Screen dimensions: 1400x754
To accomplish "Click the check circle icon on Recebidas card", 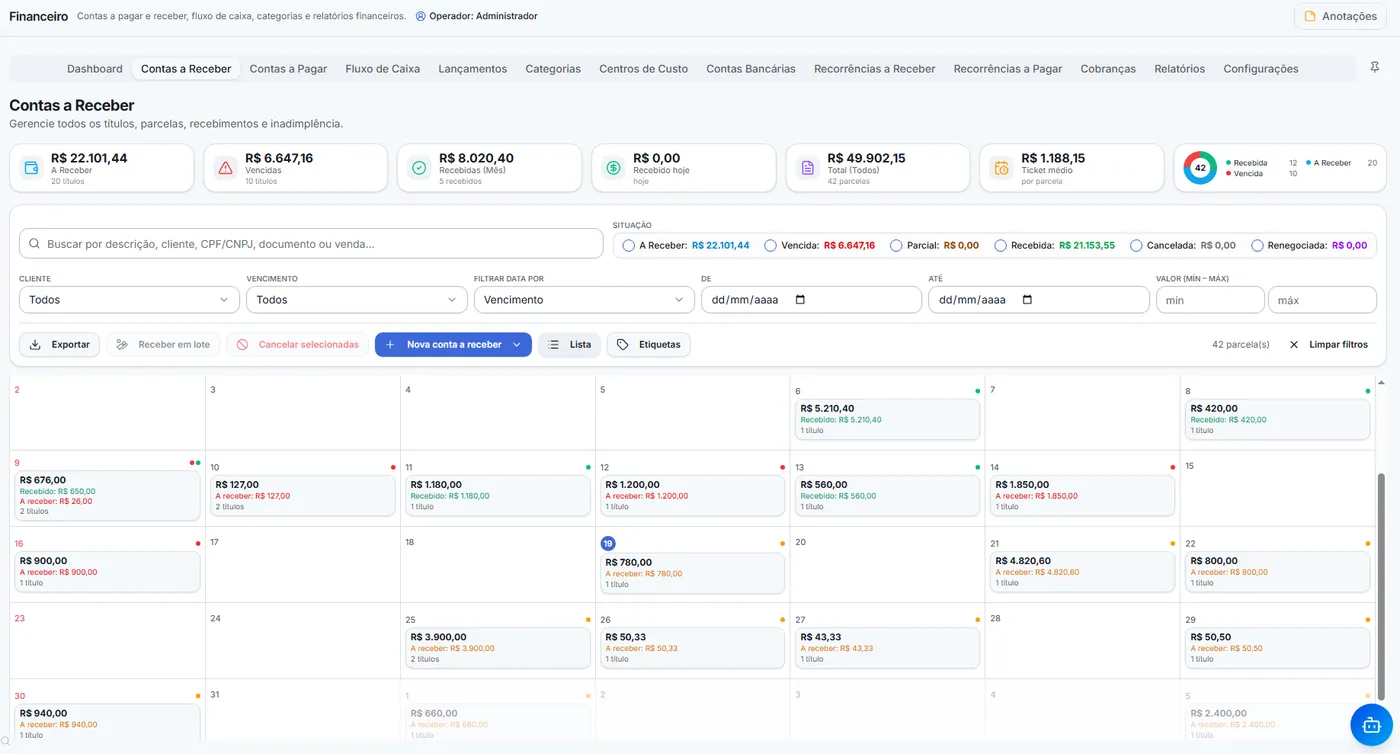I will point(419,168).
